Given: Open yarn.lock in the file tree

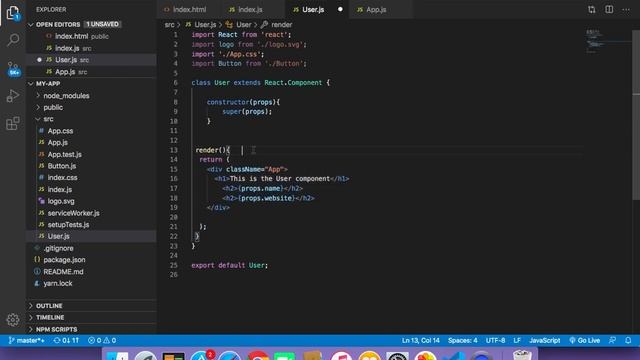Looking at the screenshot, I should (58, 283).
